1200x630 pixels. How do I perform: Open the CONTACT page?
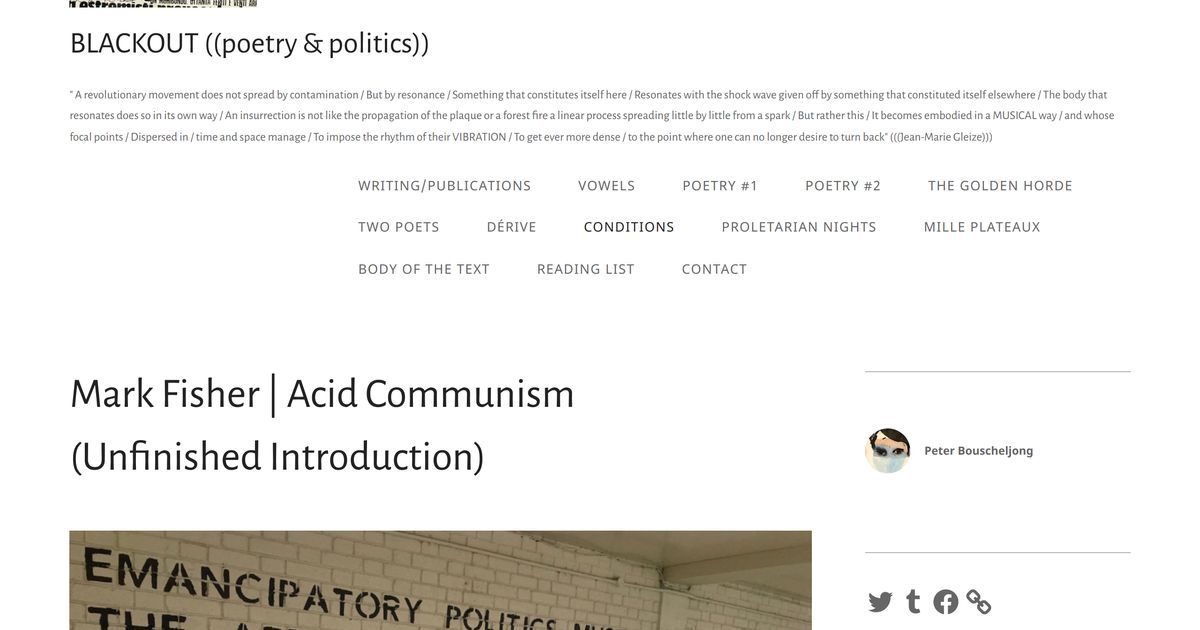click(x=714, y=268)
